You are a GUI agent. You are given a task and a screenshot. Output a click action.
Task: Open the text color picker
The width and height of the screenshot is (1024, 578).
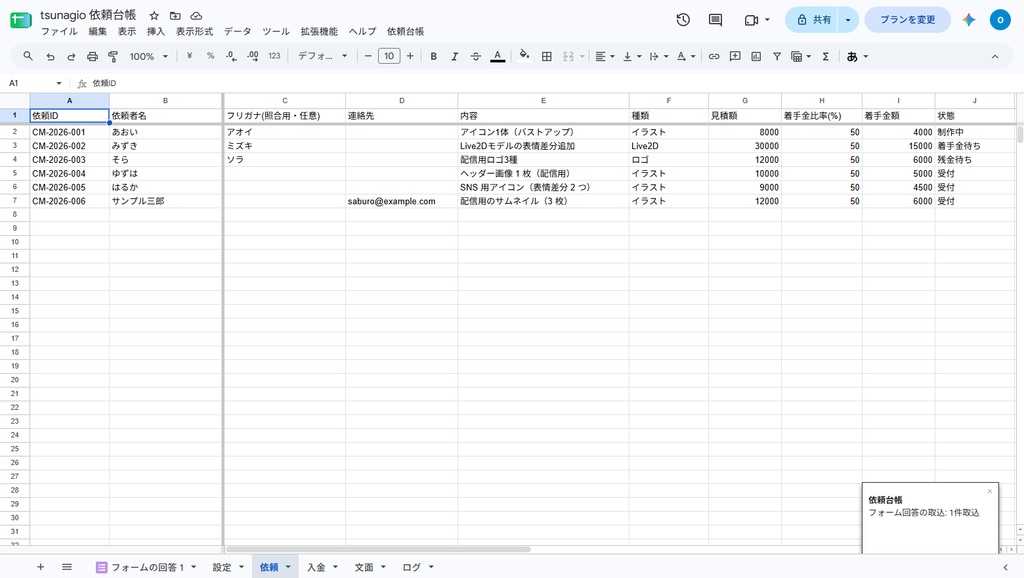(x=498, y=57)
